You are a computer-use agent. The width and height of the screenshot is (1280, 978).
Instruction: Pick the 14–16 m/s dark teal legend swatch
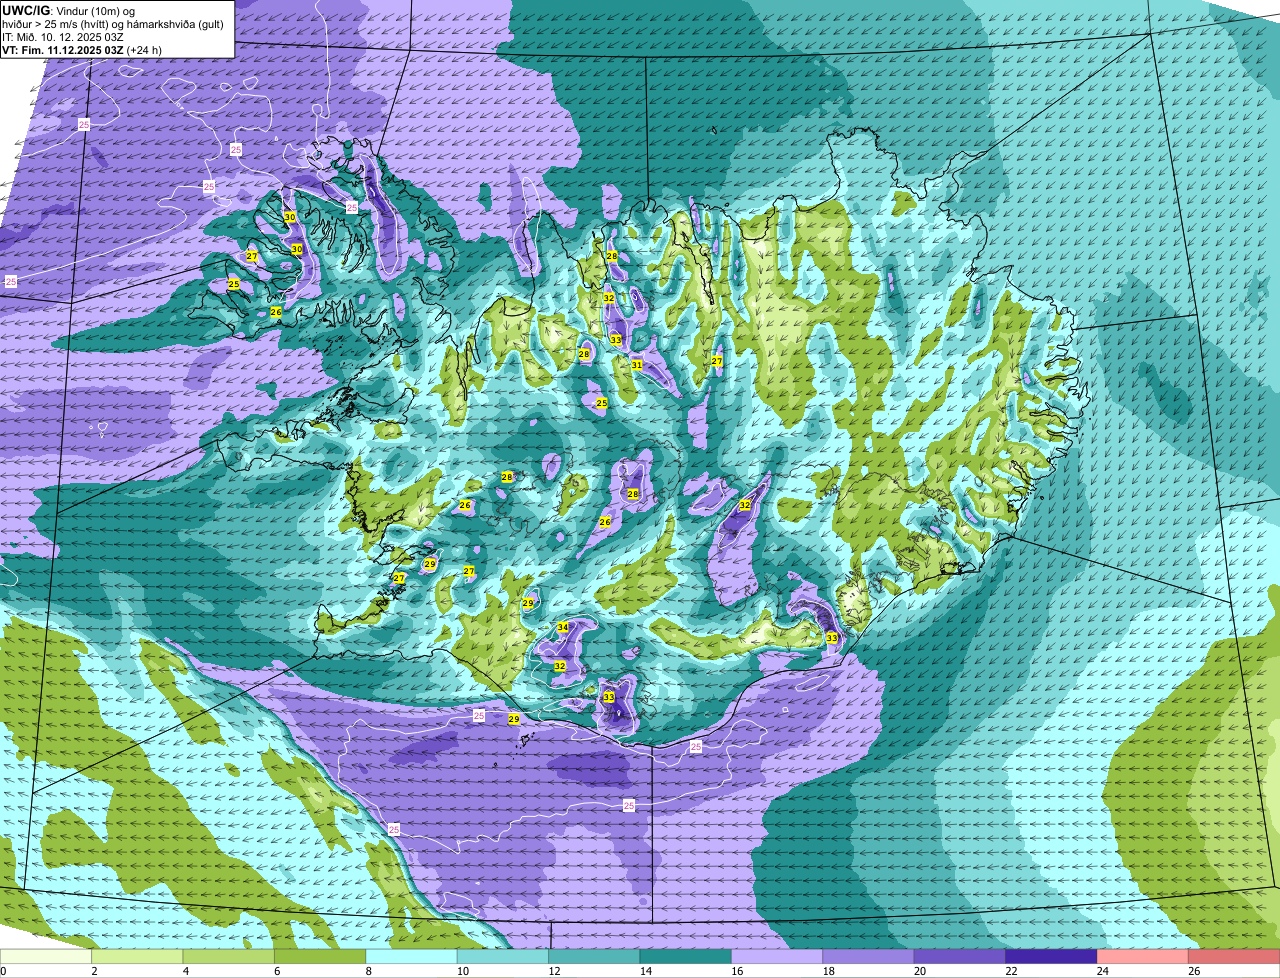coord(686,957)
